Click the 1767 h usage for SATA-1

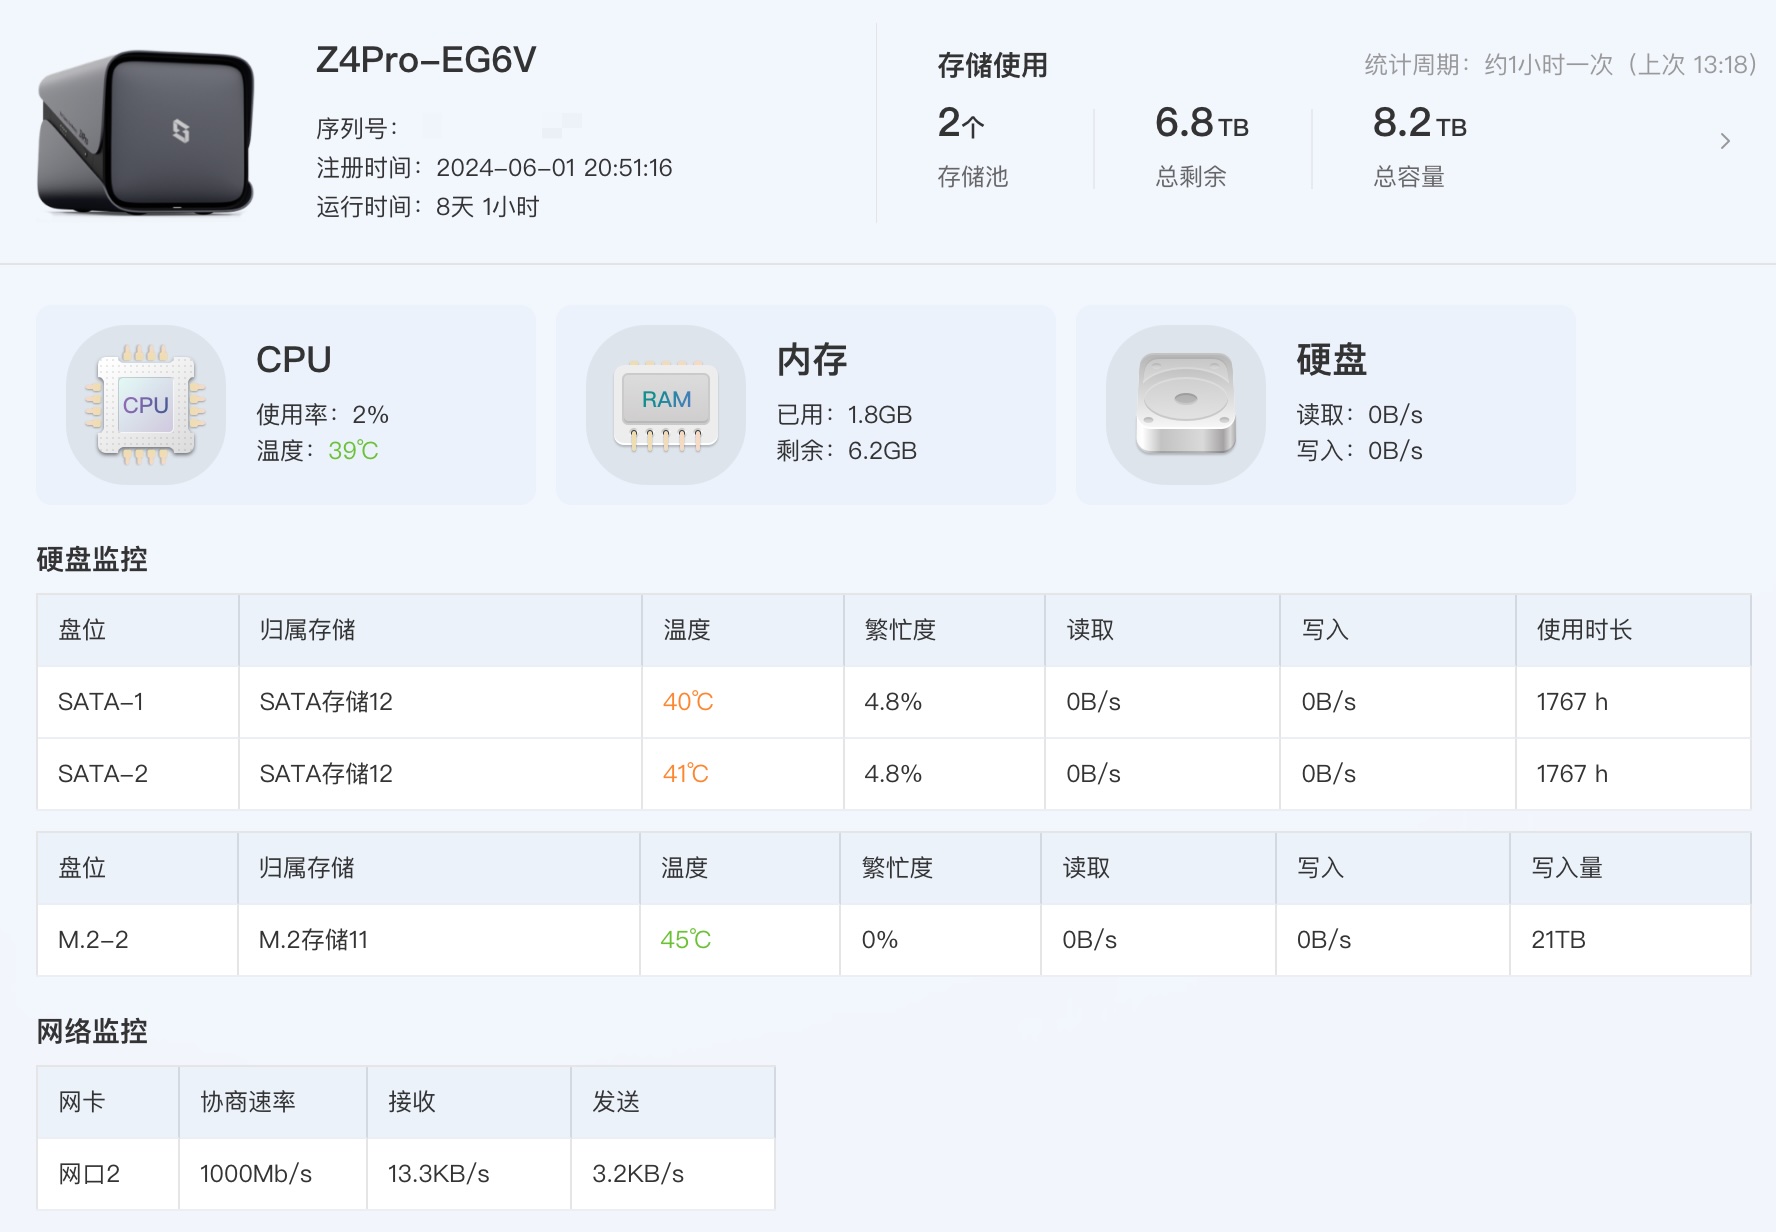pyautogui.click(x=1572, y=702)
